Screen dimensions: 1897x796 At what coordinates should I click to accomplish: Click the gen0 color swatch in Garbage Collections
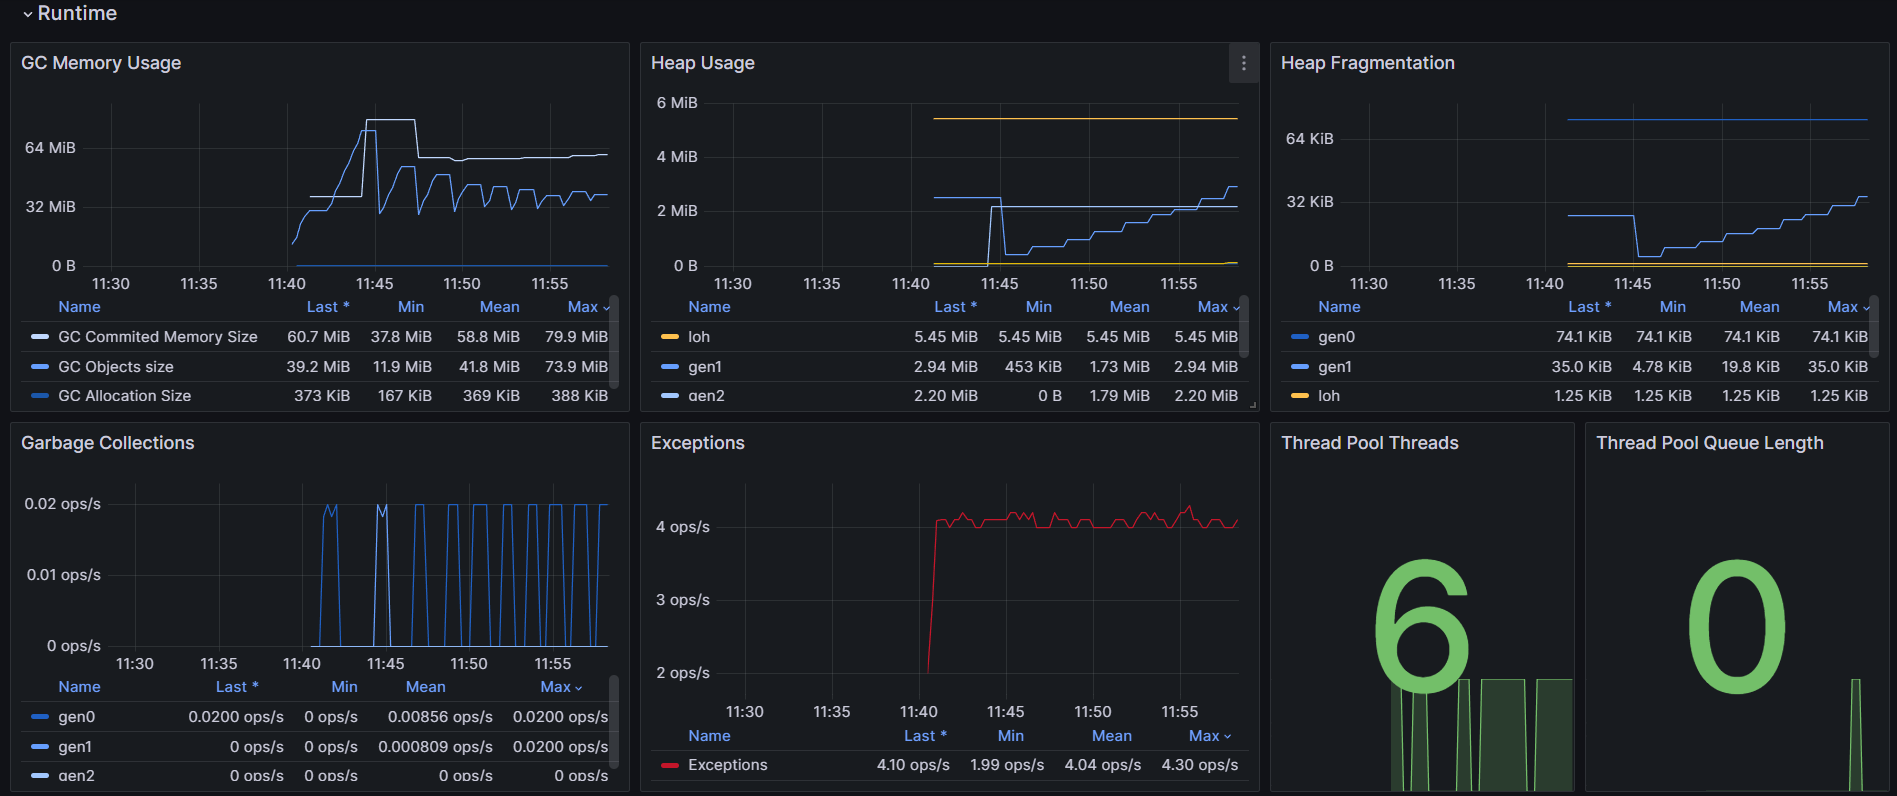[40, 717]
